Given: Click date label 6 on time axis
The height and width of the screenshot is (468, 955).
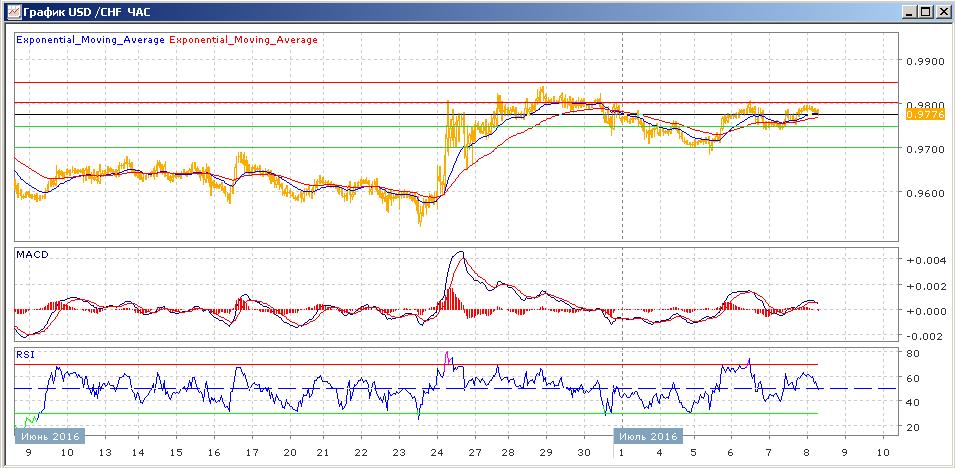Looking at the screenshot, I should 731,453.
